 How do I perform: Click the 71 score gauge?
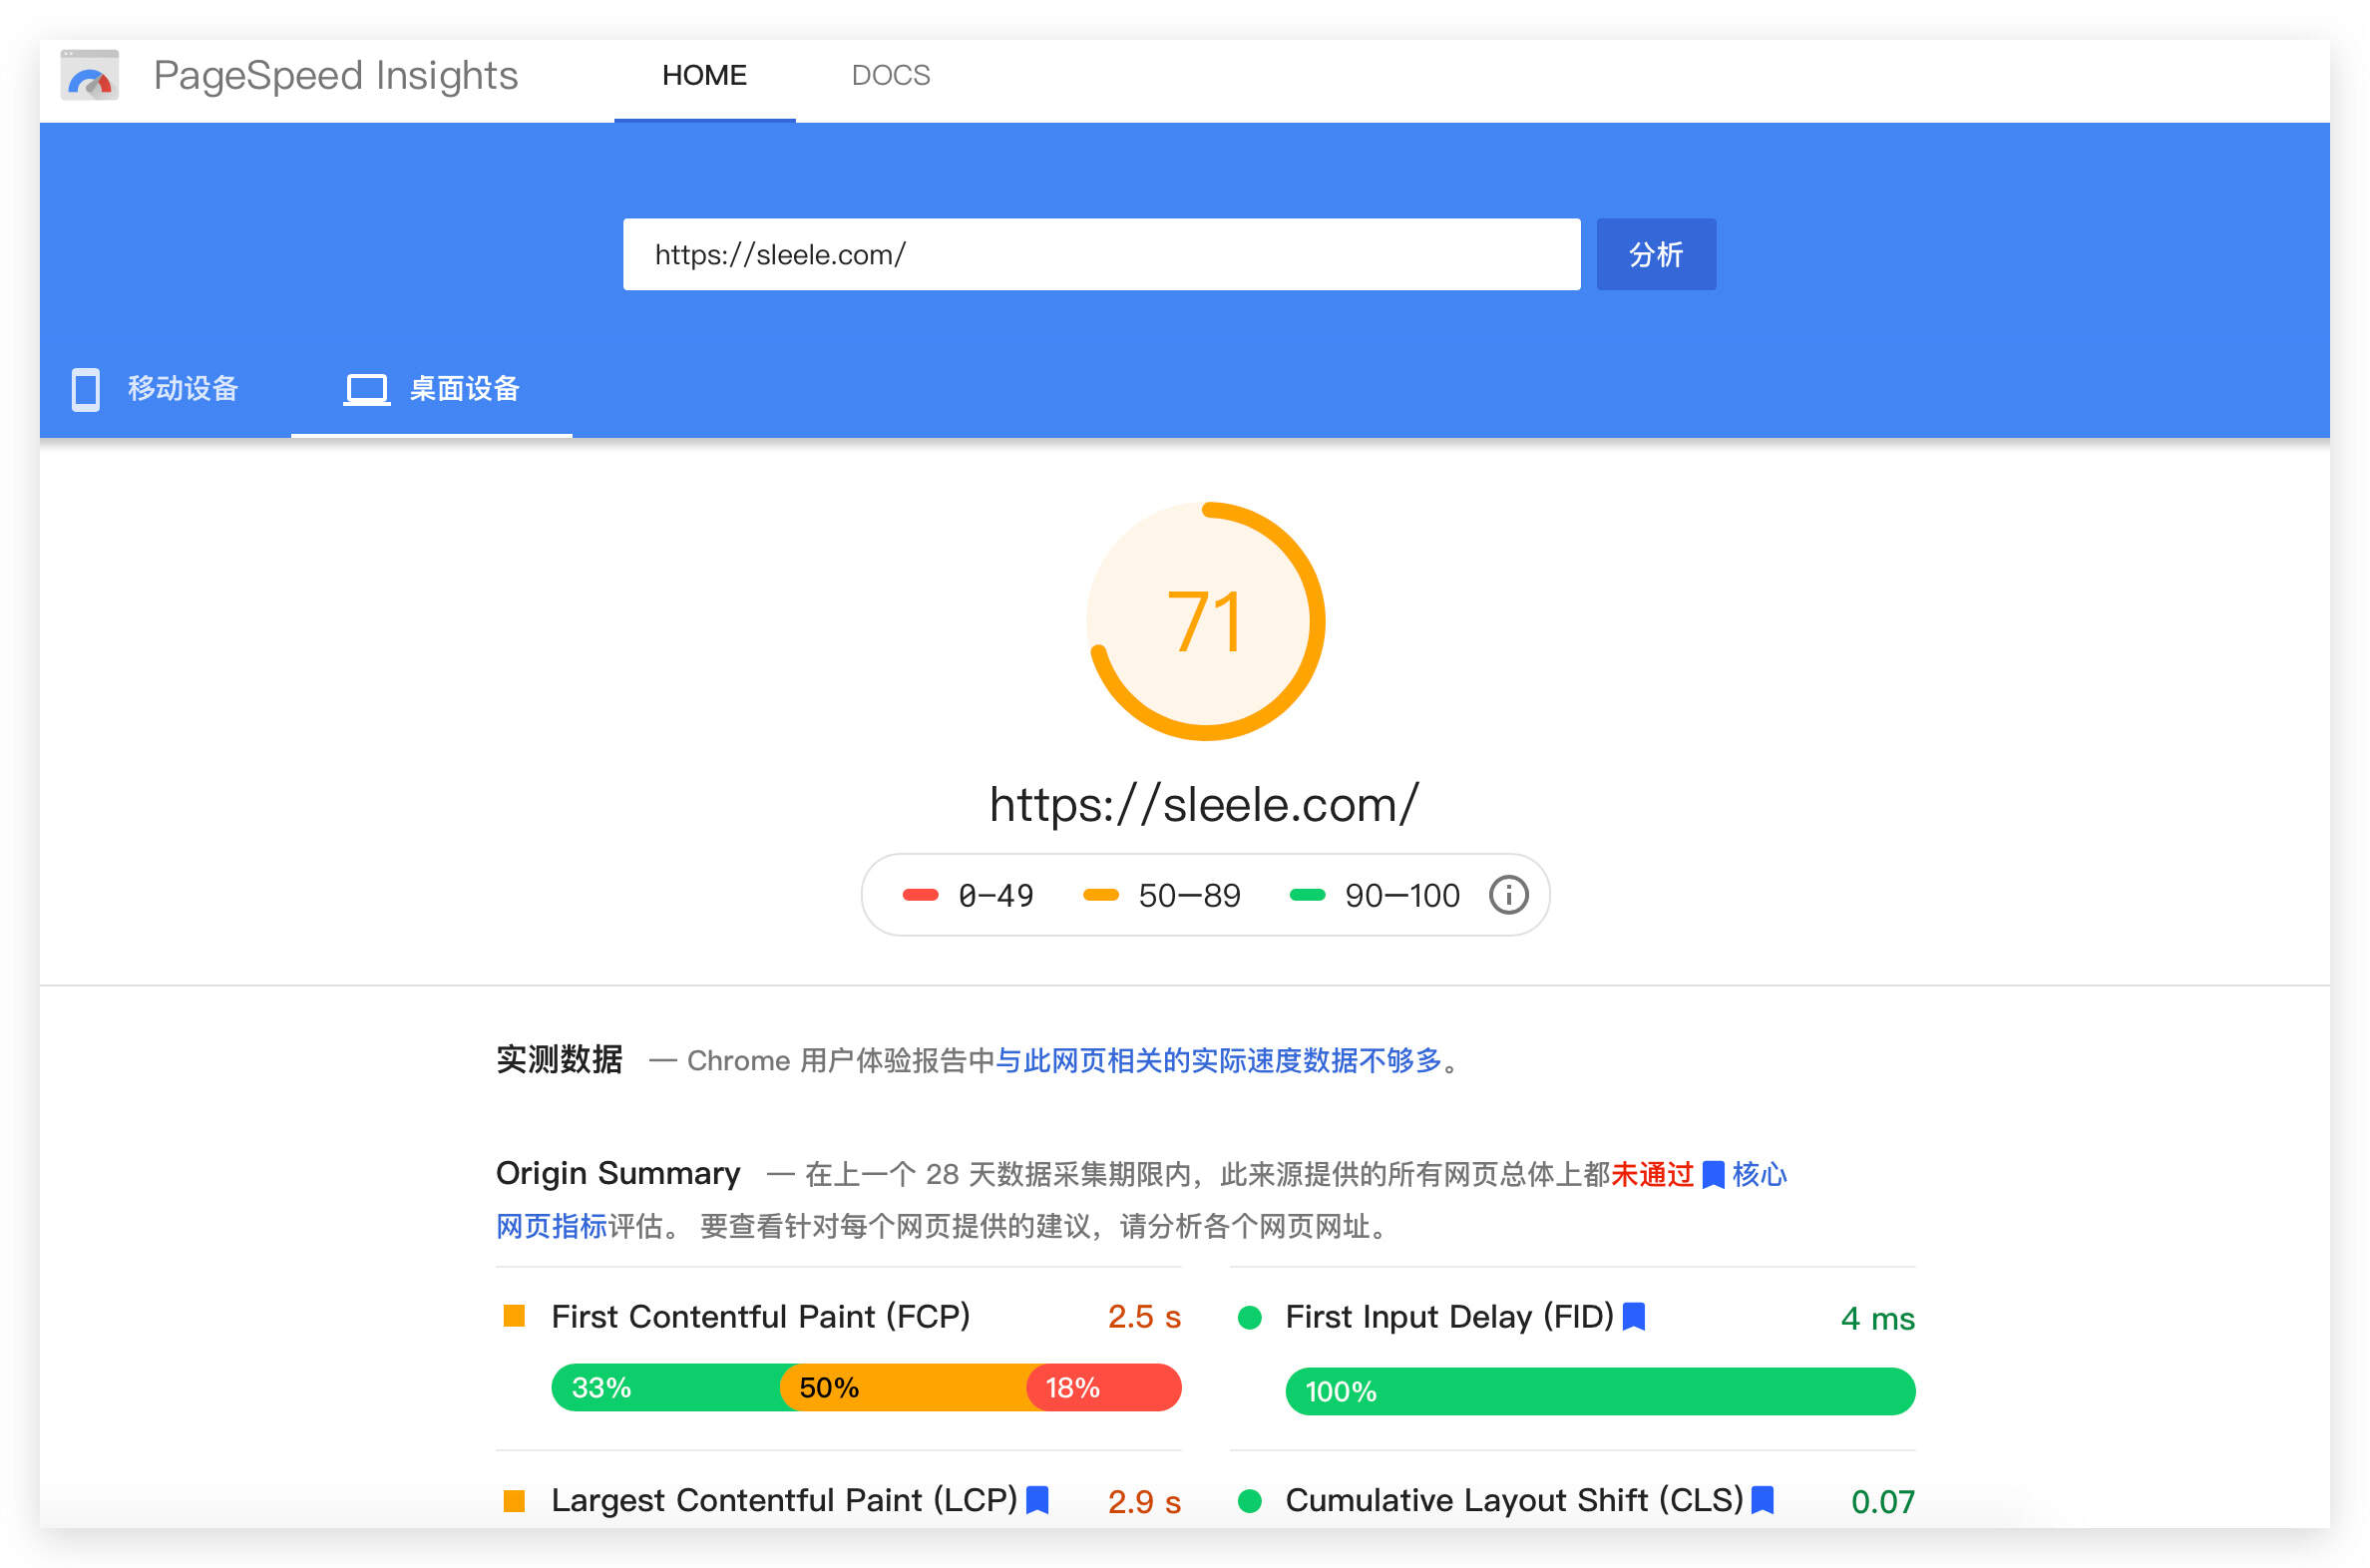point(1205,621)
